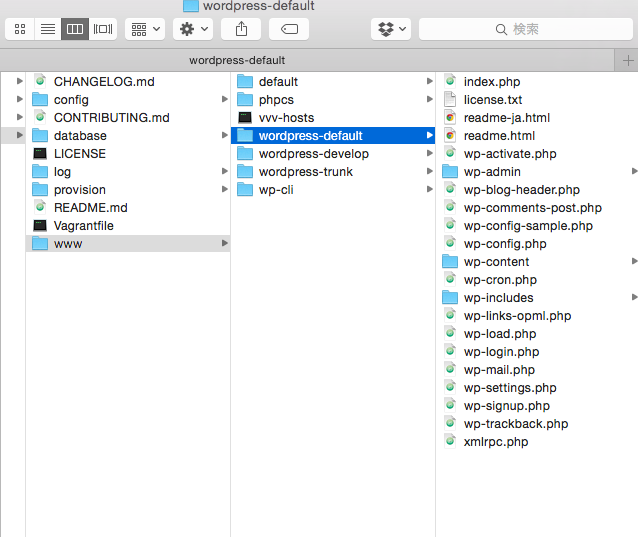This screenshot has height=537, width=638.
Task: Select the vvv-hosts file
Action: [x=333, y=118]
